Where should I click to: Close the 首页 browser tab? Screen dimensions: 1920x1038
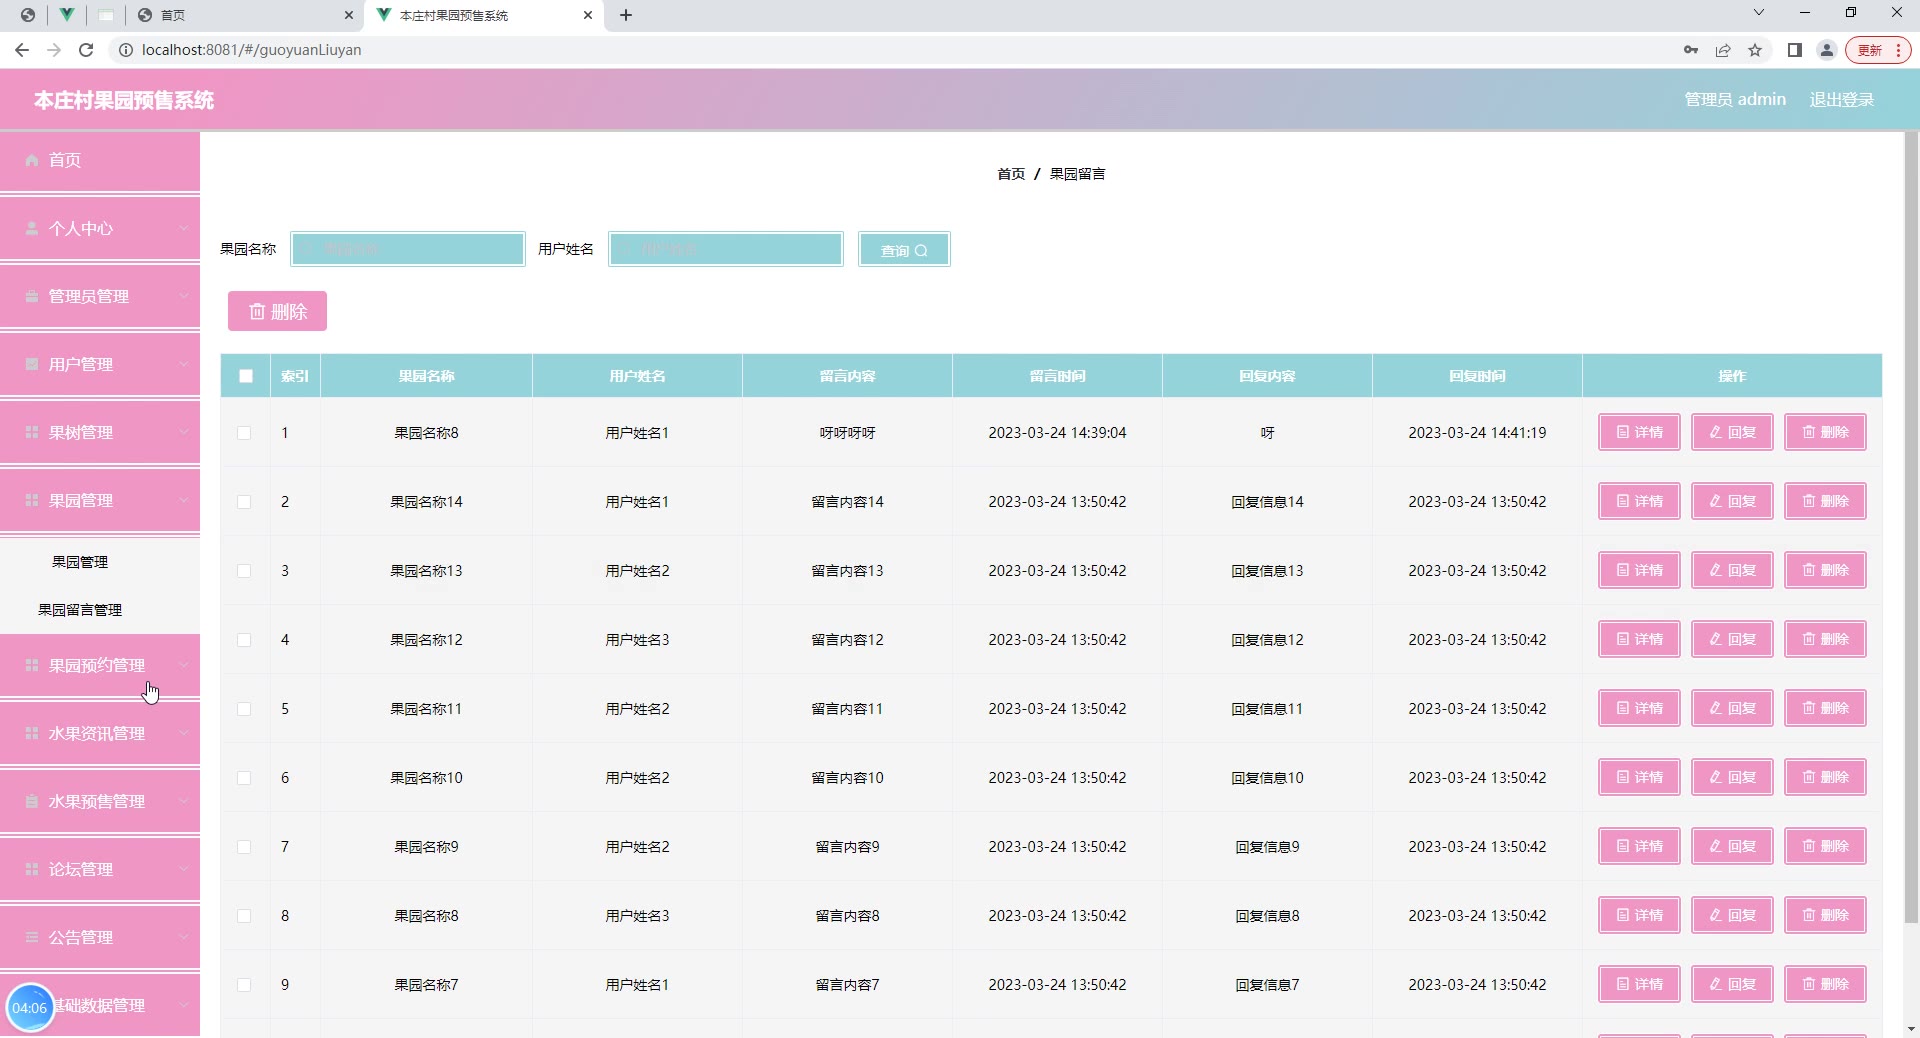click(x=348, y=15)
